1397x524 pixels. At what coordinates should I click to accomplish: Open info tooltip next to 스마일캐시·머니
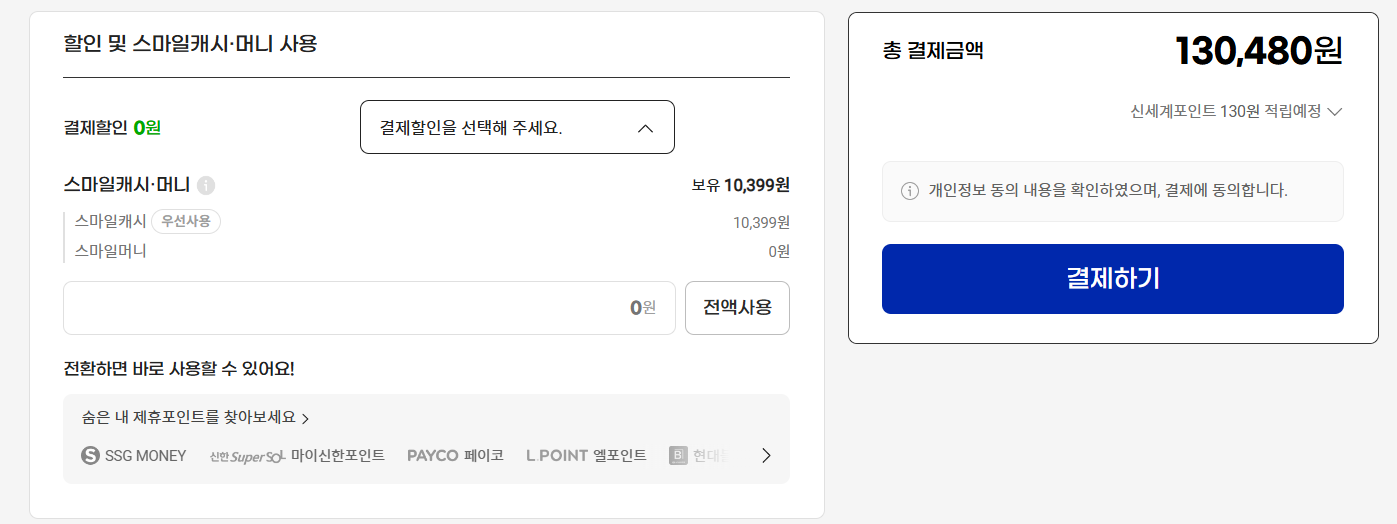point(206,185)
